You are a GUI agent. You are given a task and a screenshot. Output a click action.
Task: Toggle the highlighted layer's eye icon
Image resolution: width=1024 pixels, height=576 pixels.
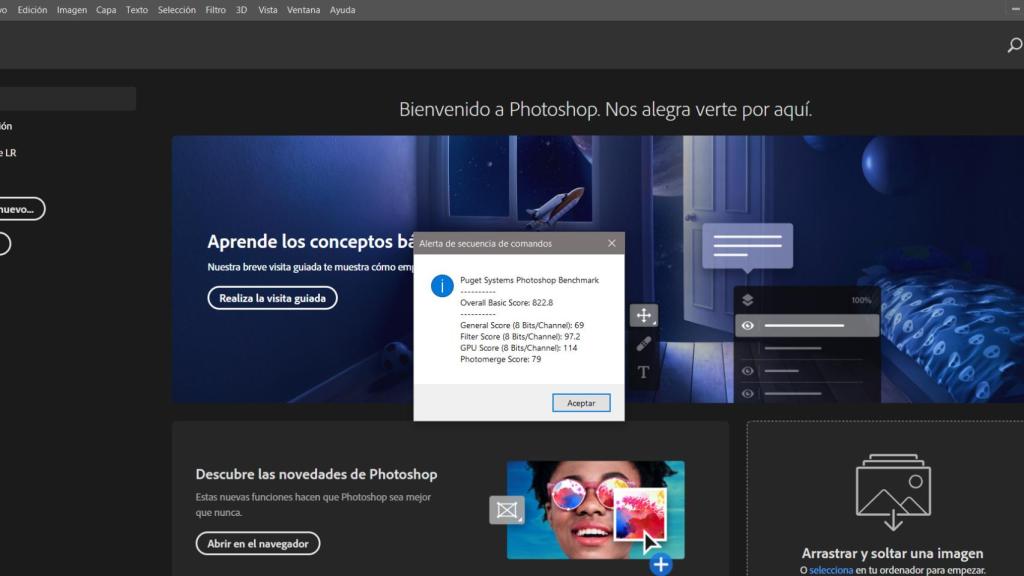tap(747, 326)
